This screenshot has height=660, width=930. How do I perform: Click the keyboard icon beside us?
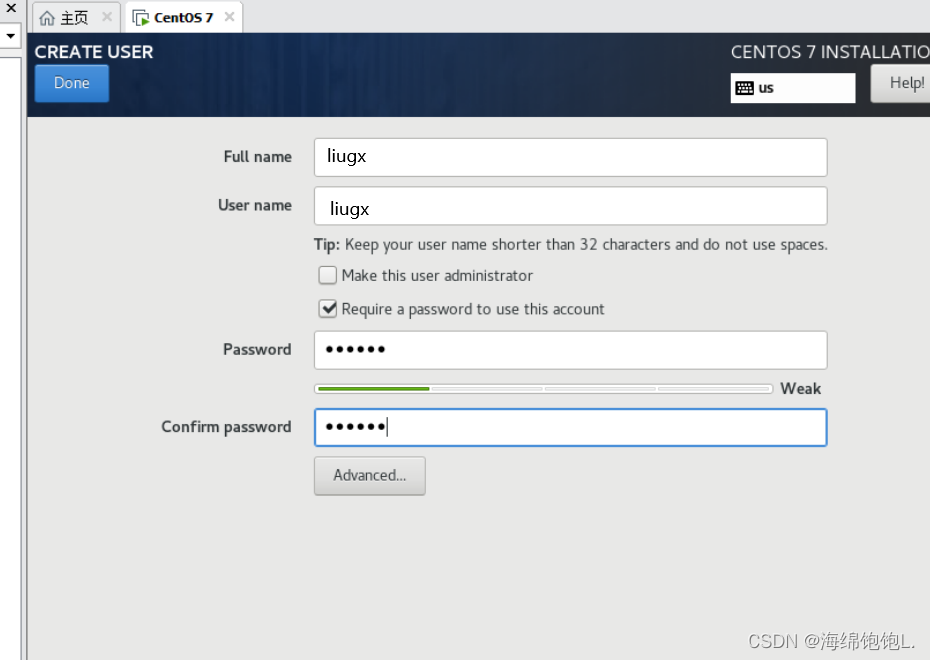tap(744, 88)
